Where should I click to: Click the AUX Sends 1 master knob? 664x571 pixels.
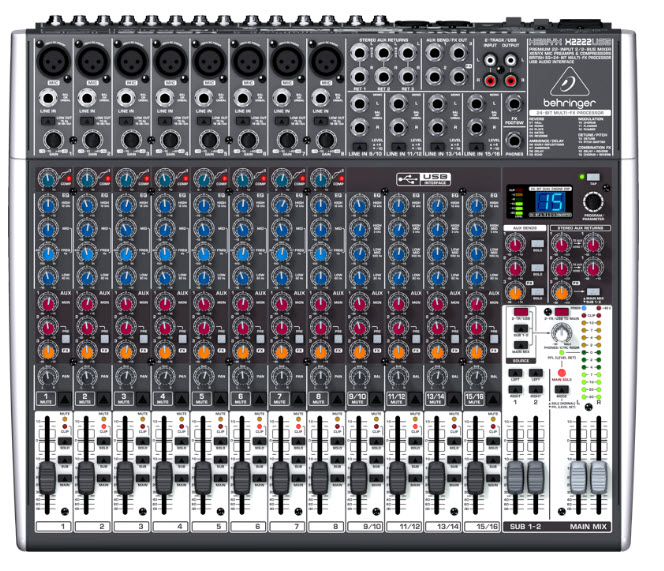point(515,244)
